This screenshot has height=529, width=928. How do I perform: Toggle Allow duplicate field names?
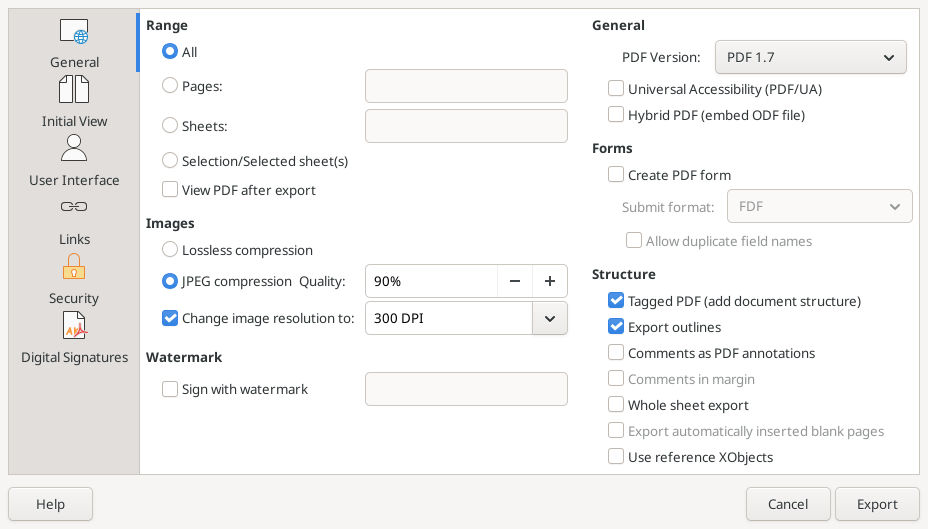click(634, 241)
